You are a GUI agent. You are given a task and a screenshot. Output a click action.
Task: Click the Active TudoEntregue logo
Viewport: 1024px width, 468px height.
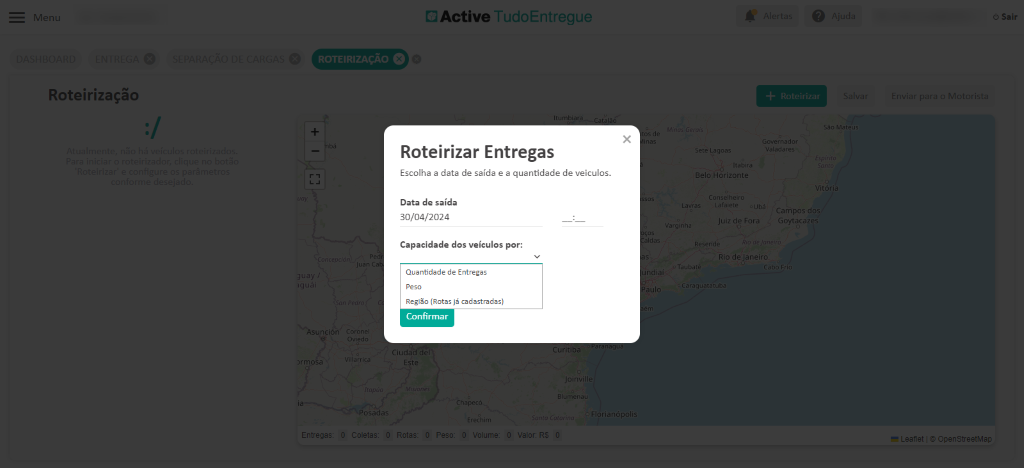(x=509, y=16)
